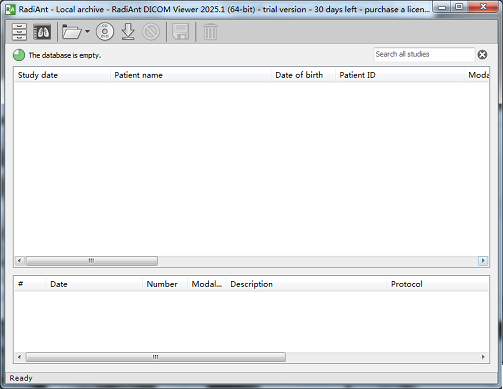Screen dimensions: 503x389
Task: Maximize the RadiAnt window
Action: 459,7
